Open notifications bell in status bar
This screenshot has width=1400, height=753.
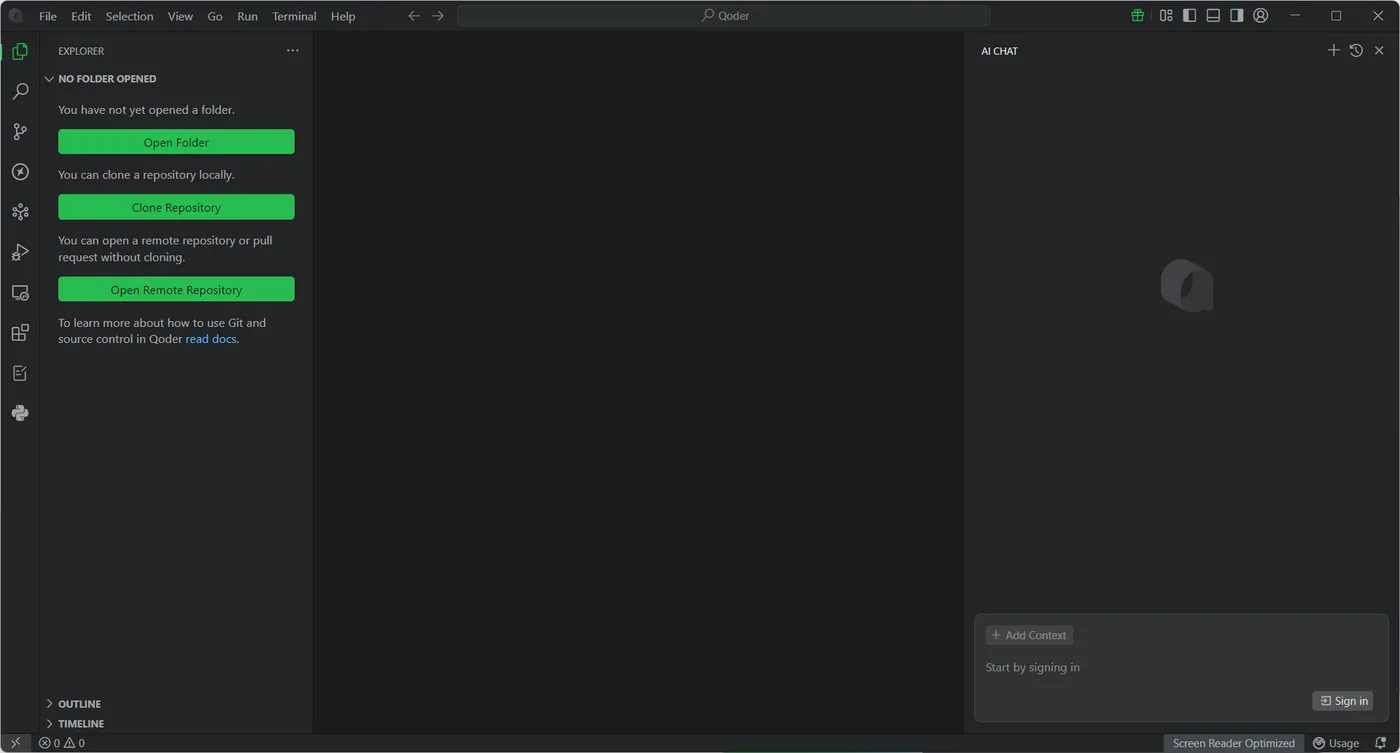pyautogui.click(x=1381, y=743)
